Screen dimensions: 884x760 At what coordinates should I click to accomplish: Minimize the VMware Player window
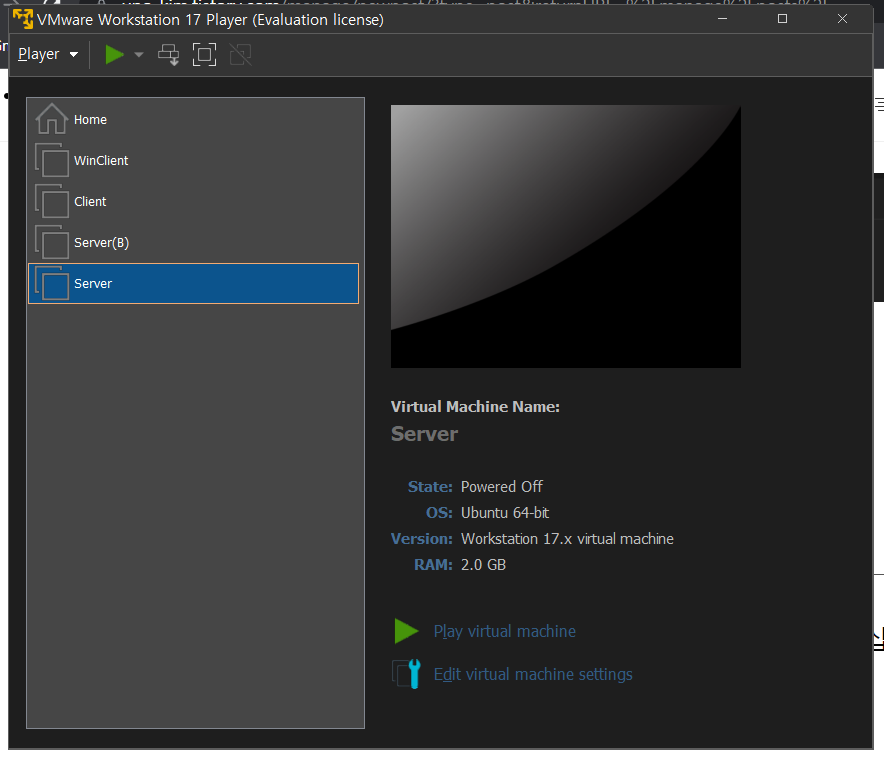[722, 19]
